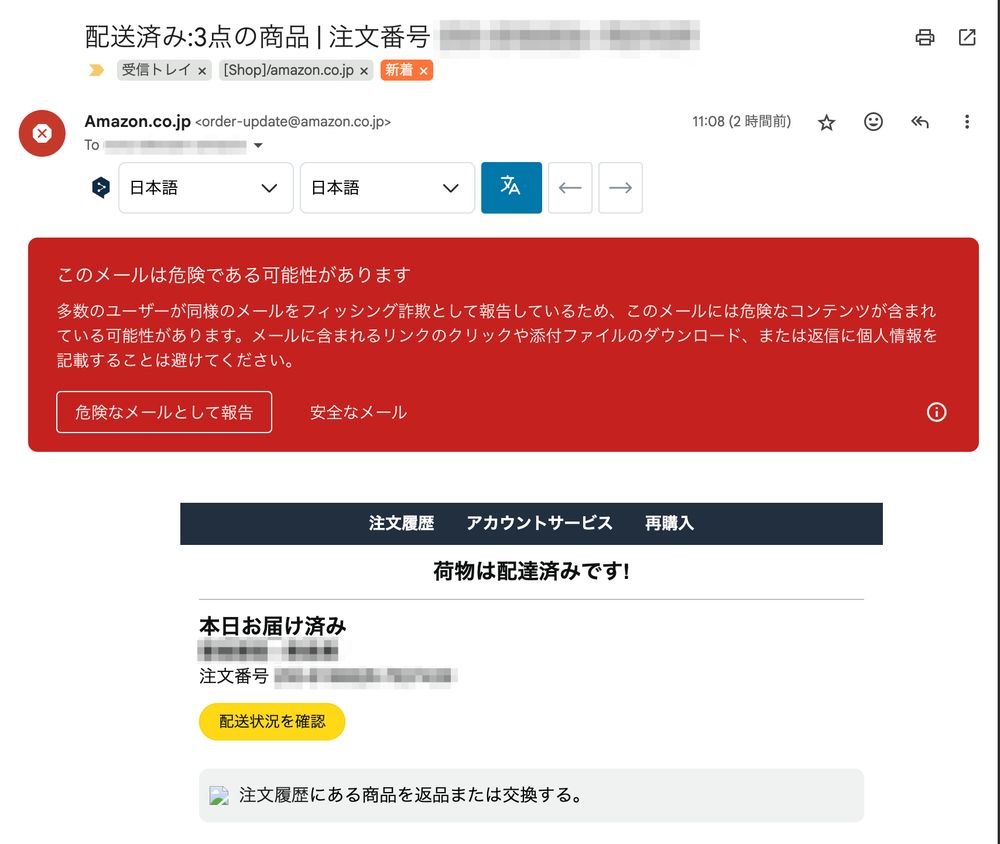Click the yellow 配送状況を確認 button
1000x844 pixels.
tap(272, 722)
